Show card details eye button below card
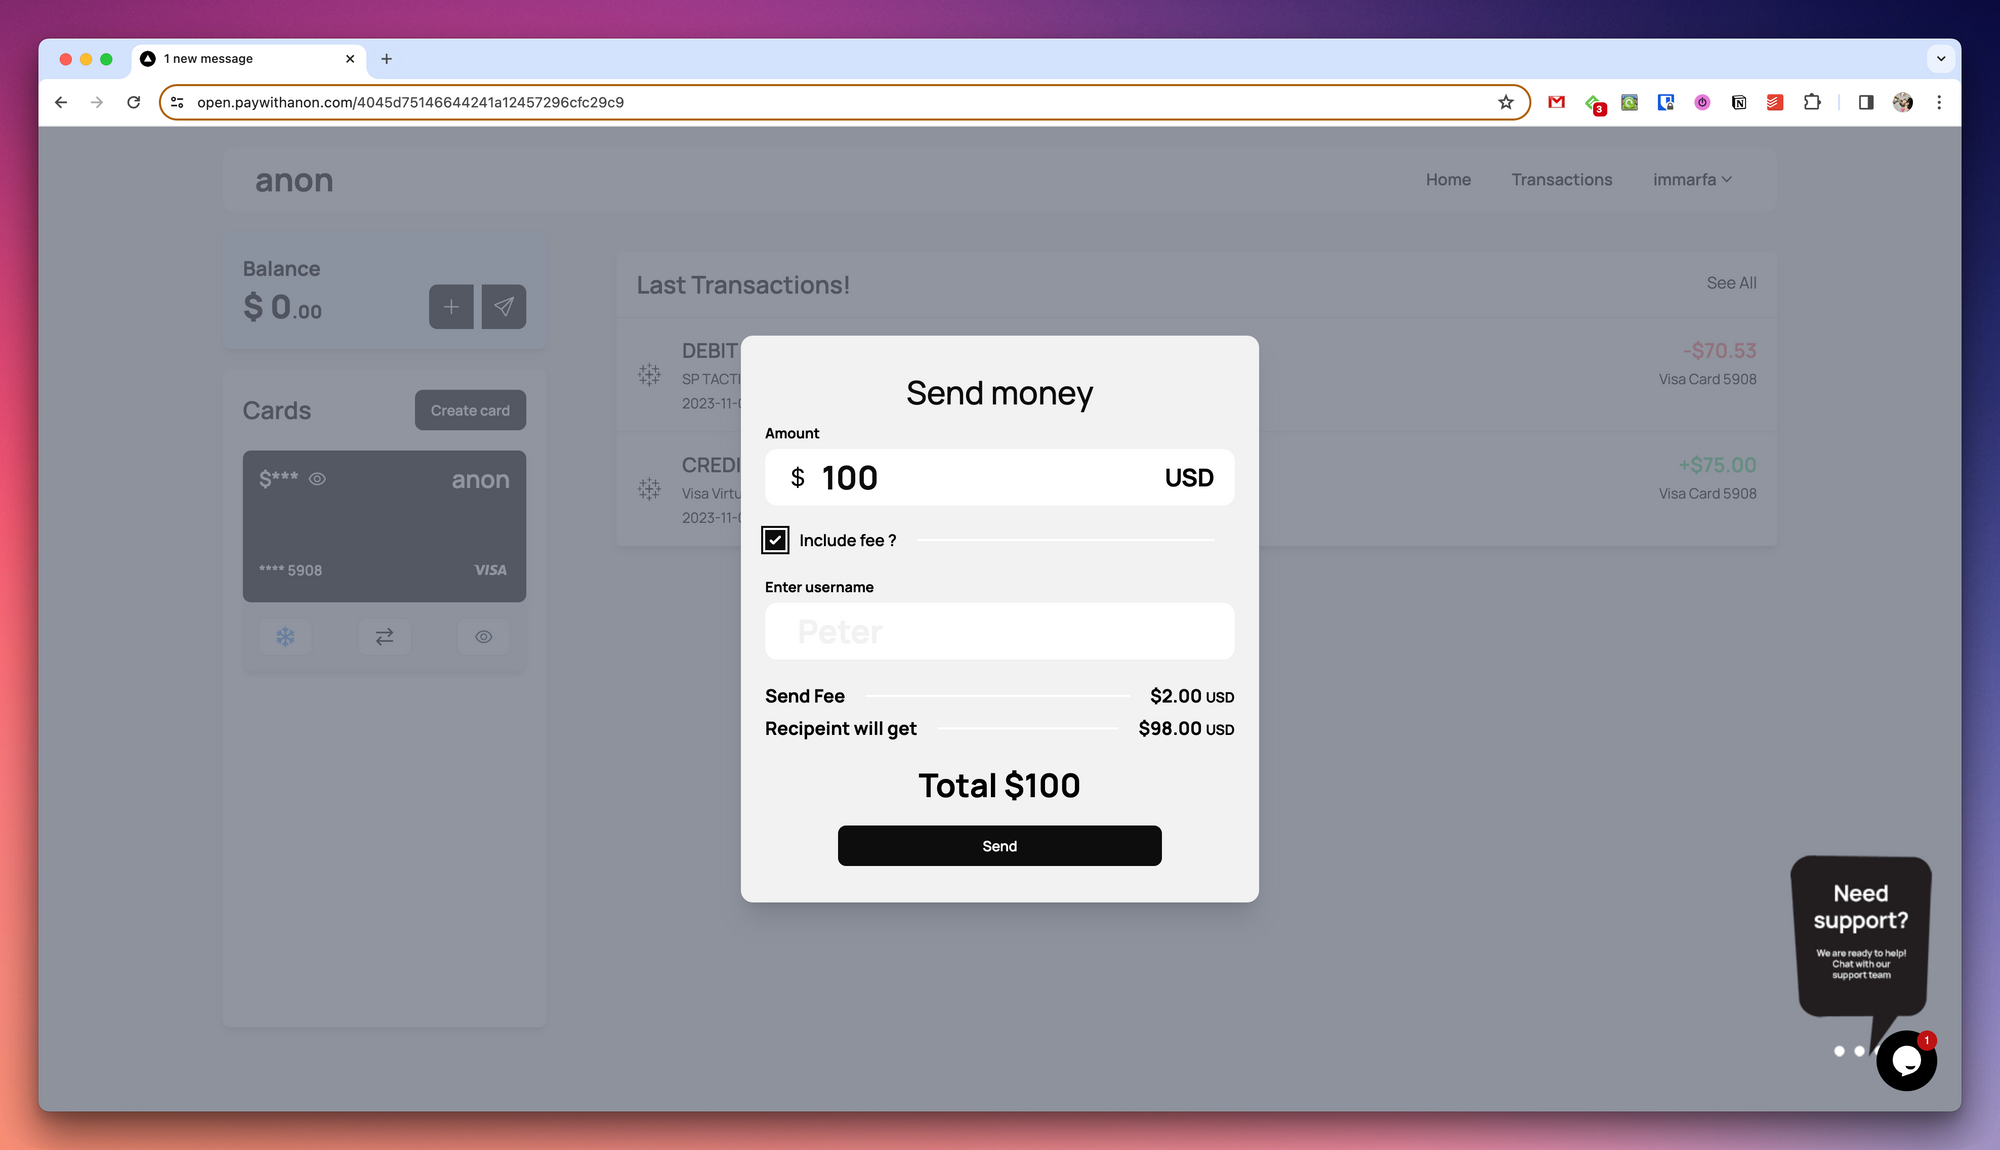Viewport: 2000px width, 1150px height. pos(483,637)
